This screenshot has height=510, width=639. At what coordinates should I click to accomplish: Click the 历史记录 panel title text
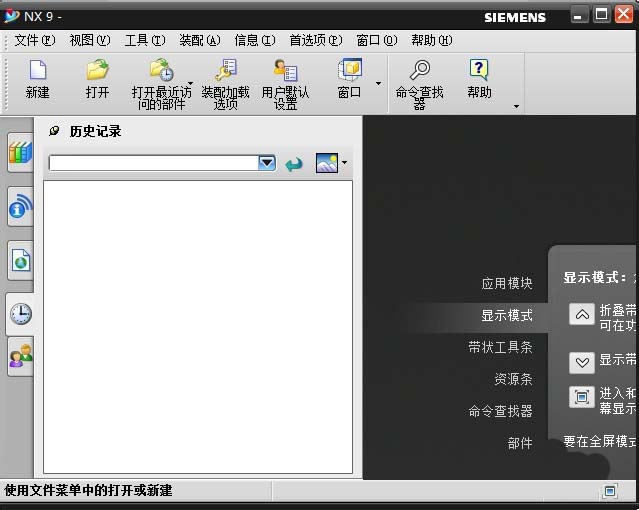(x=95, y=131)
